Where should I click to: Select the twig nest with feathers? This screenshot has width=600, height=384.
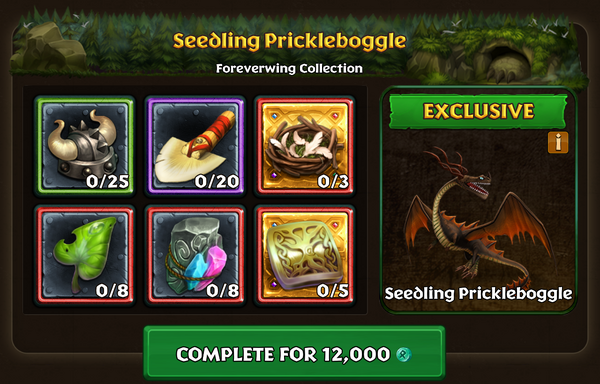(305, 146)
